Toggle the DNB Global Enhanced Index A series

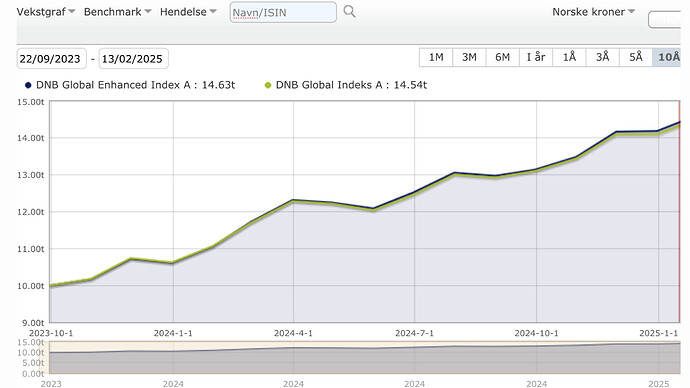[28, 85]
